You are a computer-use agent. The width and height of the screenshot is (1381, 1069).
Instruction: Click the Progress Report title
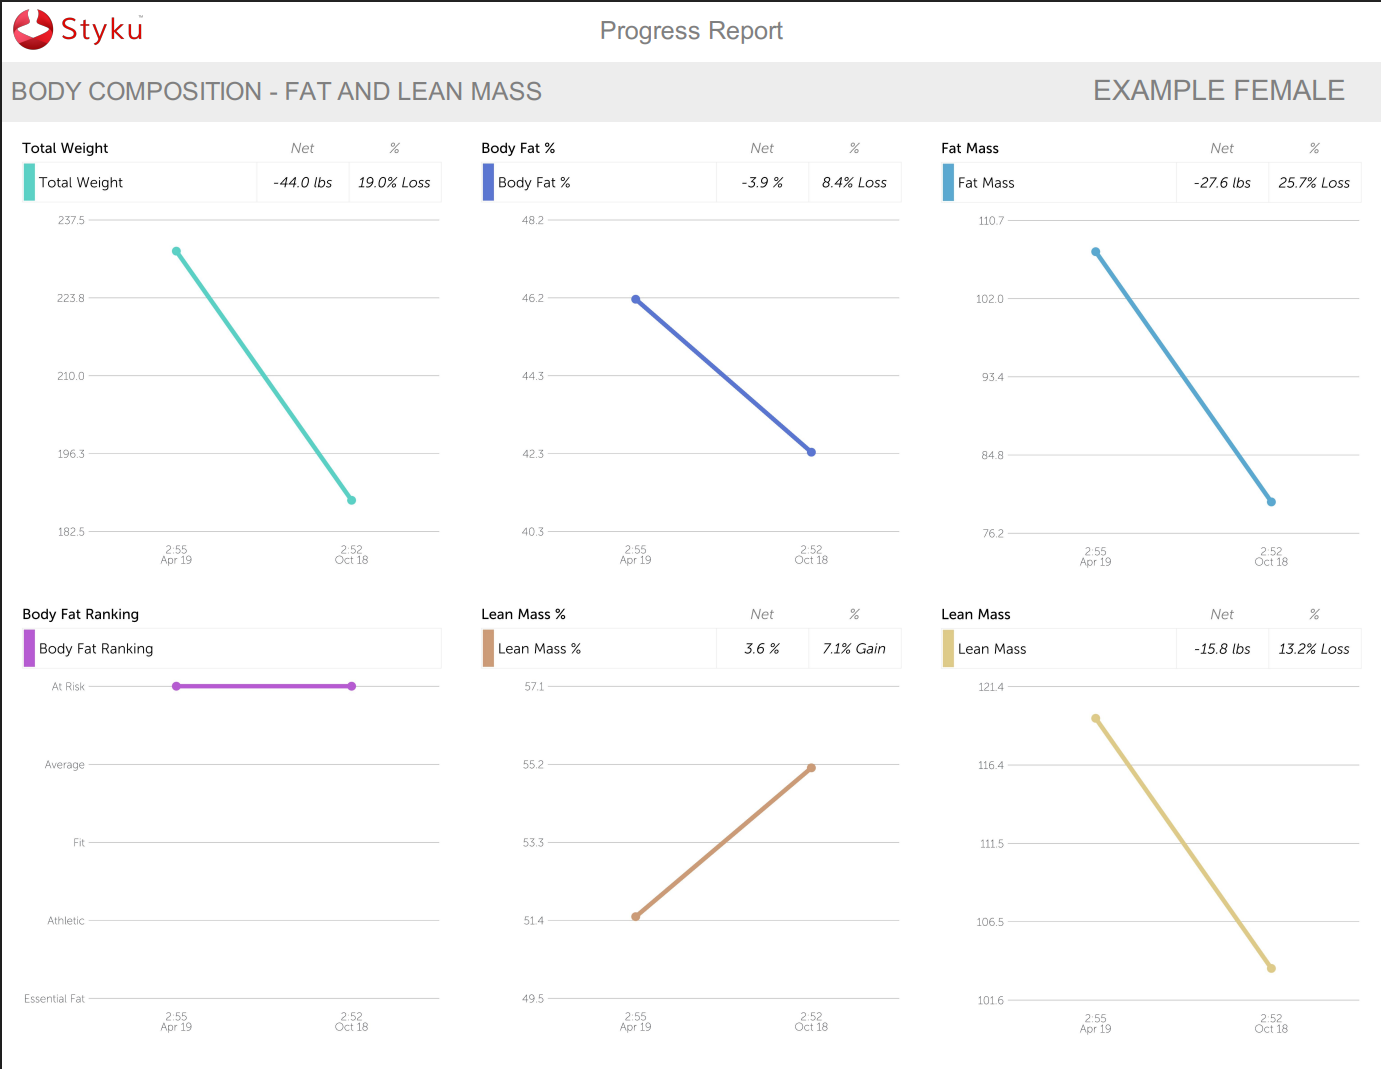click(x=691, y=31)
